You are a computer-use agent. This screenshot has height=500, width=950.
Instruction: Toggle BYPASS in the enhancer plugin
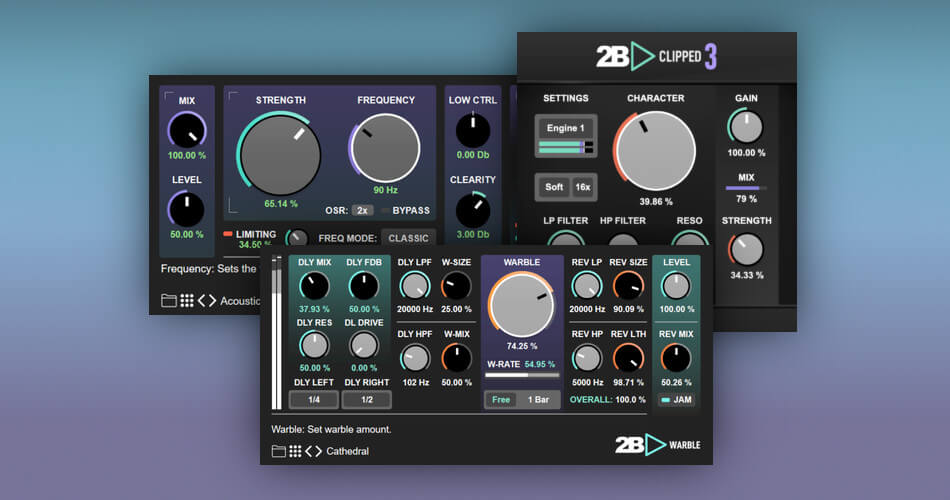click(x=405, y=210)
